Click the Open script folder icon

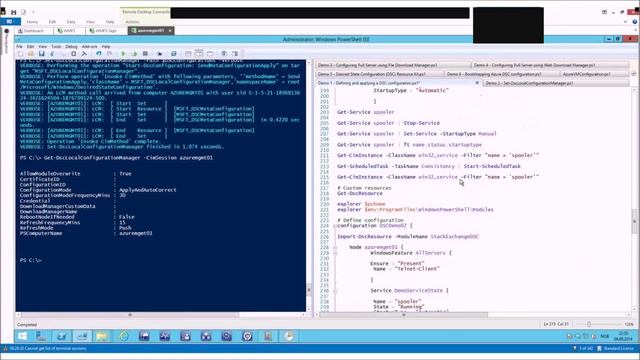31,54
